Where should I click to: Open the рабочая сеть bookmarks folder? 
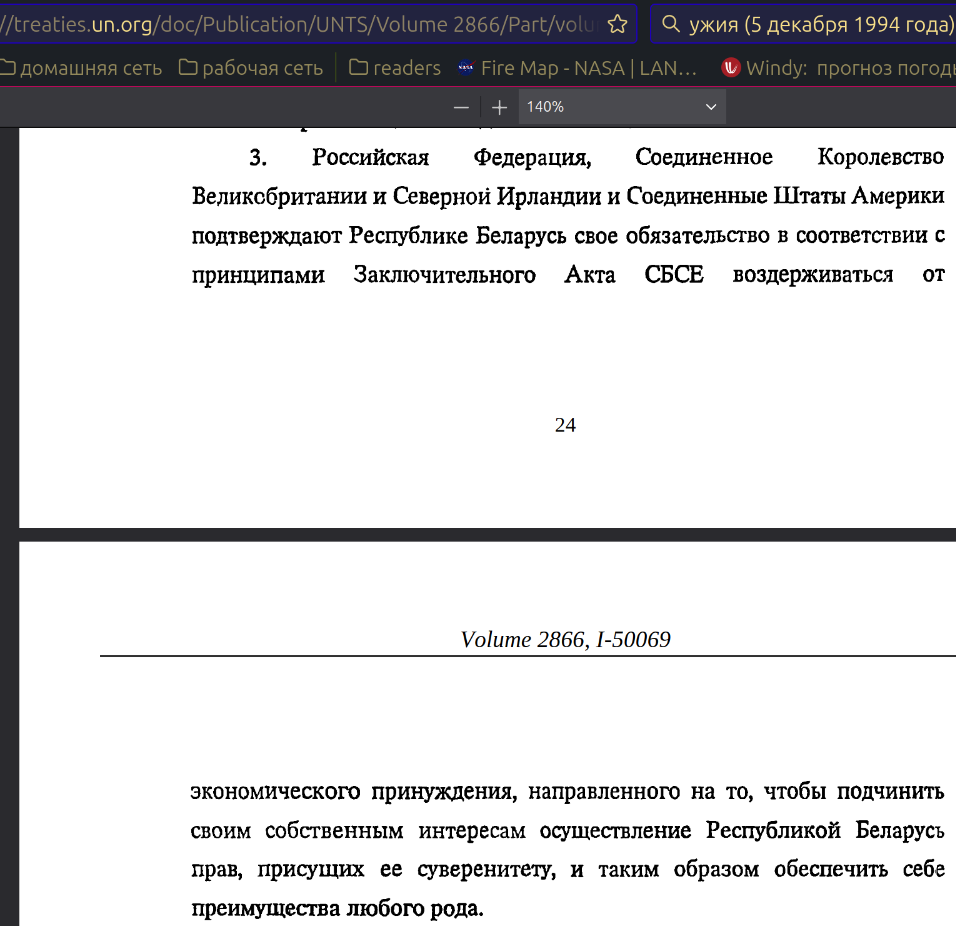pyautogui.click(x=251, y=68)
